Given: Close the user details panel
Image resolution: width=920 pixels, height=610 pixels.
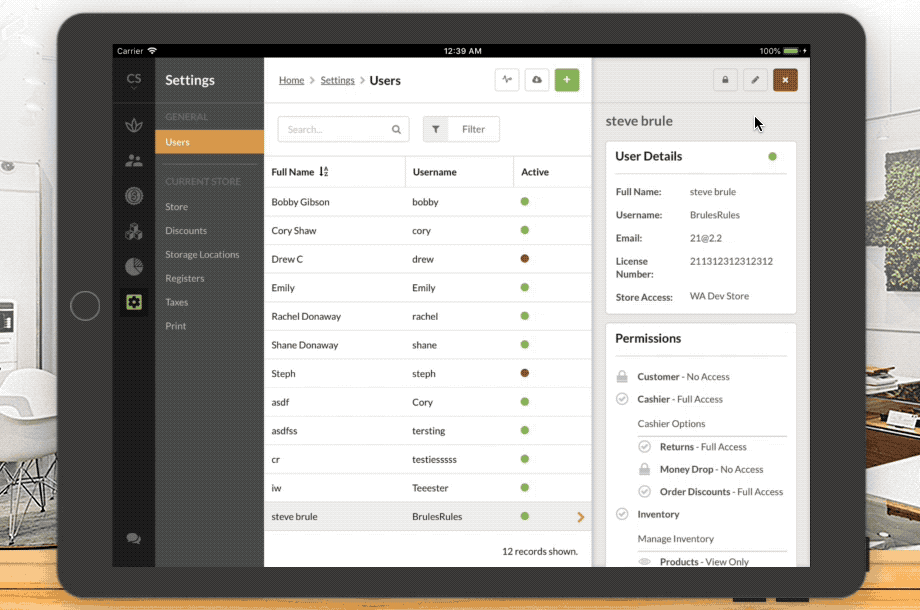Looking at the screenshot, I should pos(785,80).
